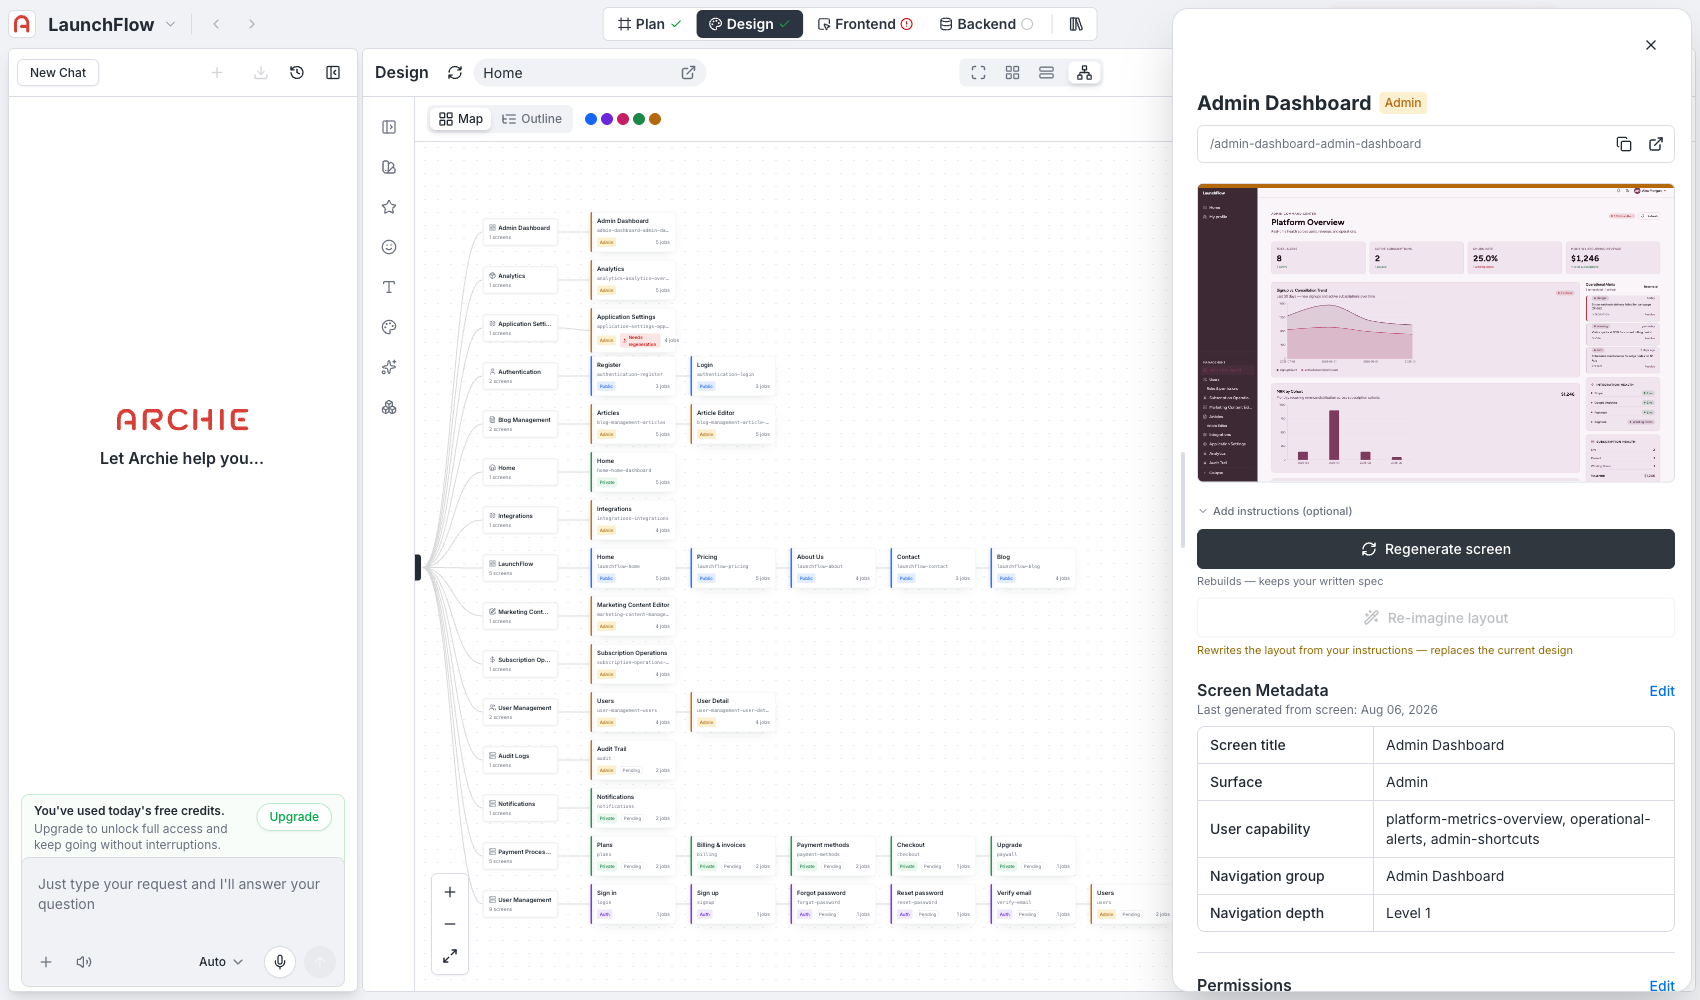Select the Payment Processing group node
Screen dimensions: 1700x1000
click(x=520, y=855)
